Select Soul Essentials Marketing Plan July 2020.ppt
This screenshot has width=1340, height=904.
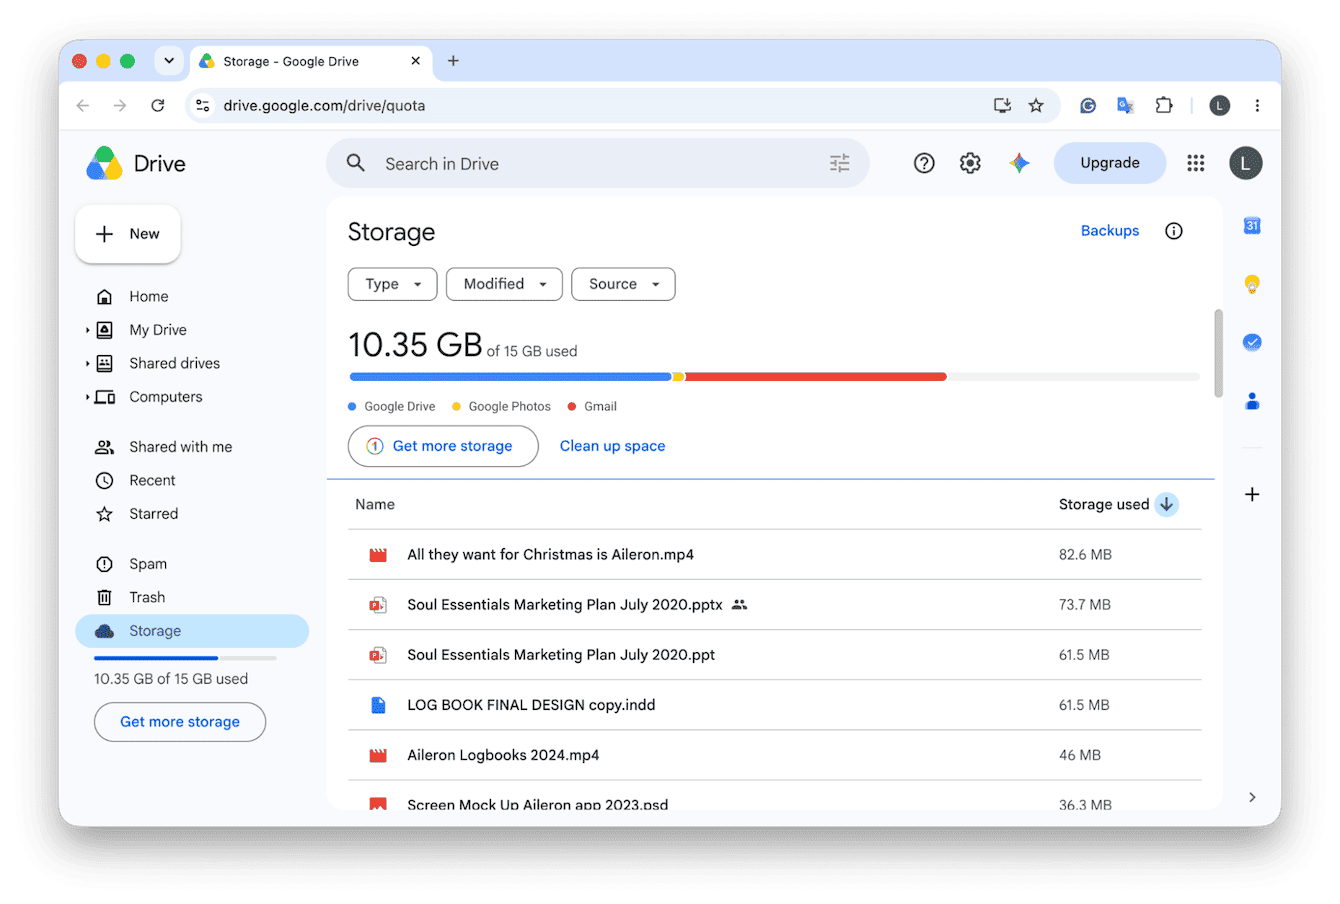click(774, 655)
